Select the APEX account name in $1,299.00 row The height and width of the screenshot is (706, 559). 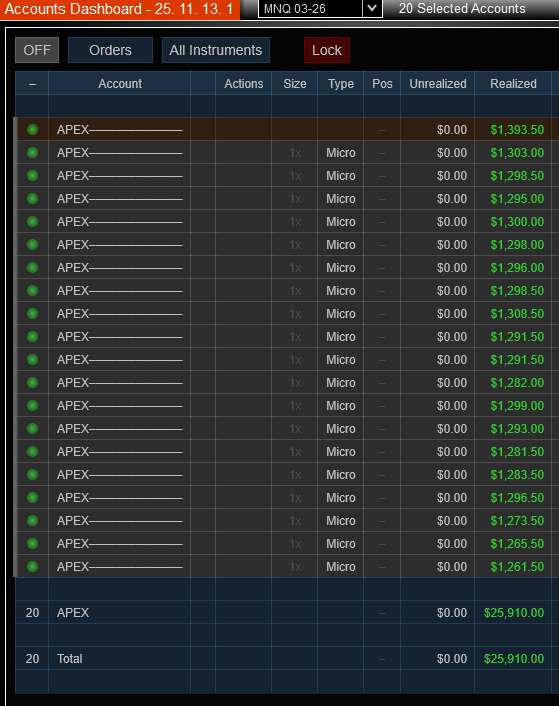click(120, 406)
